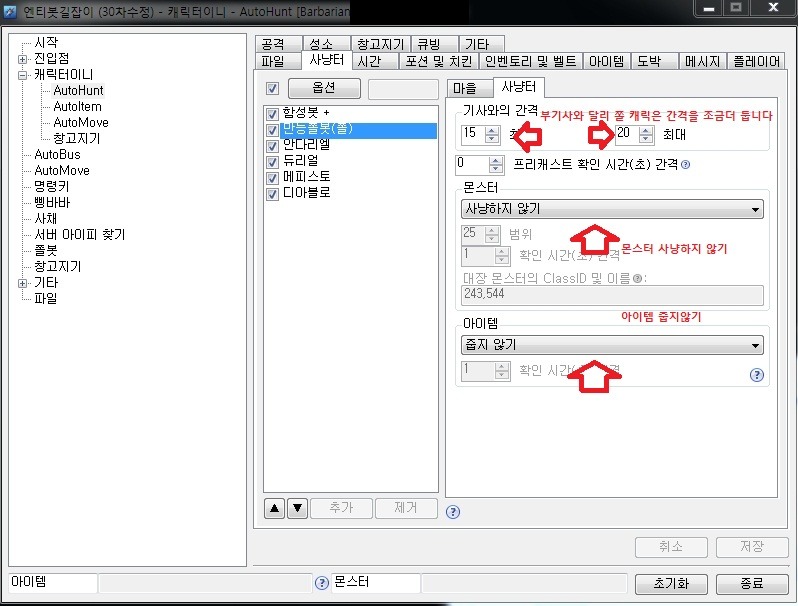798x606 pixels.
Task: Uncheck the 안다리엘 checkbox
Action: (272, 146)
